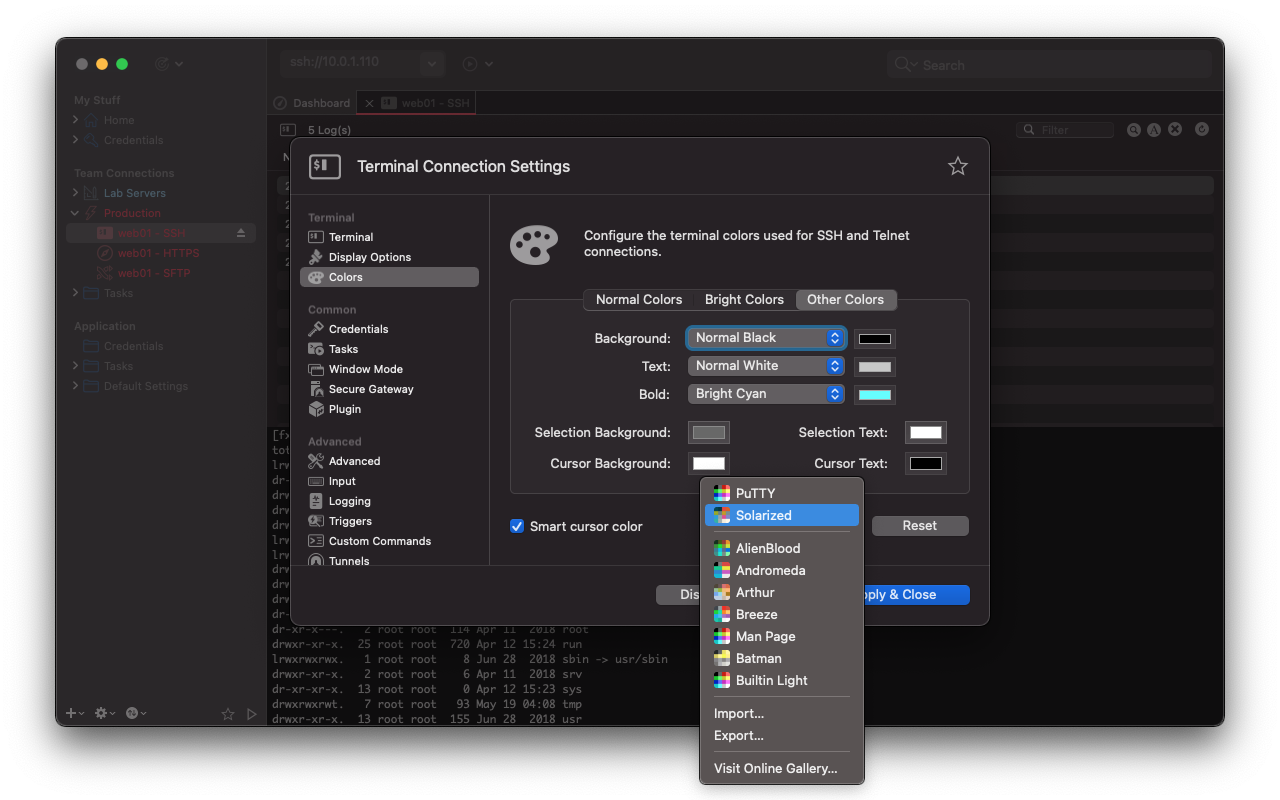The image size is (1280, 800).
Task: Choose Arthur color scheme
Action: point(782,592)
